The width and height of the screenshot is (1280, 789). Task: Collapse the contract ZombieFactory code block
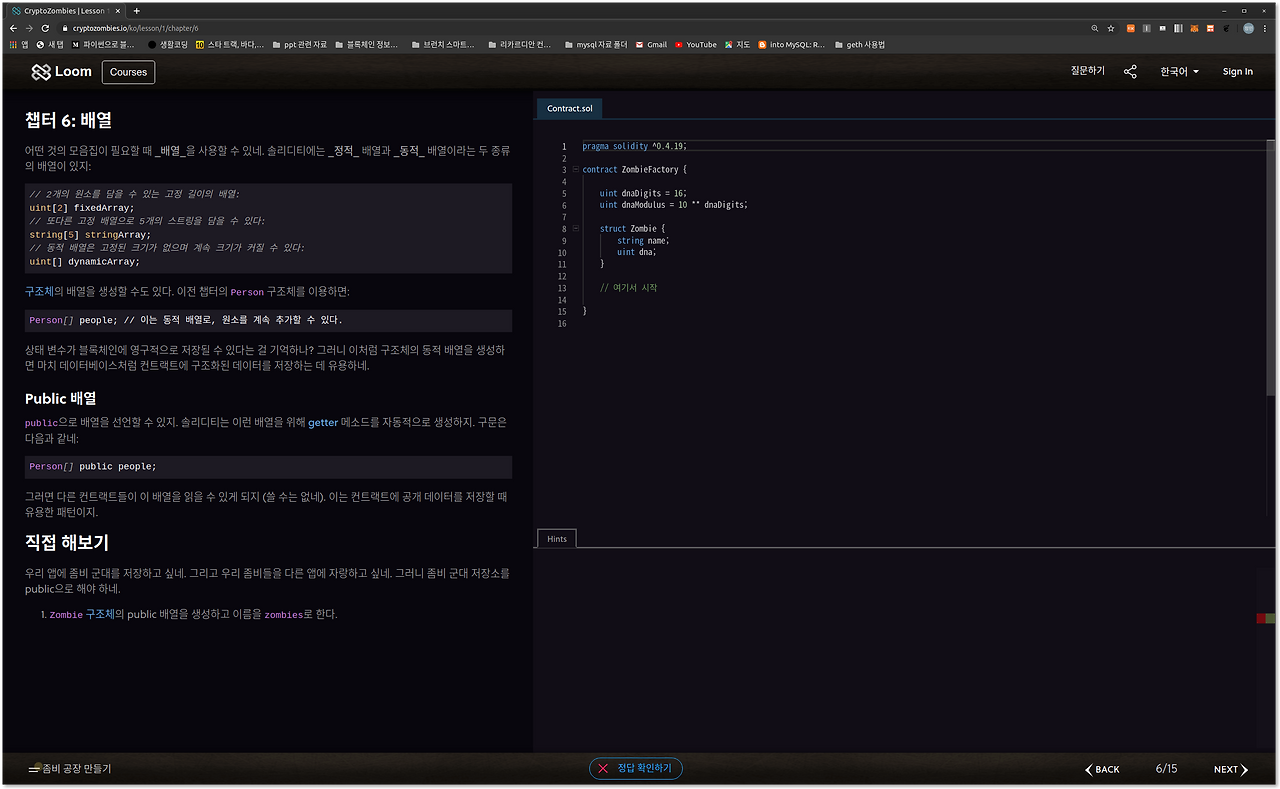pos(575,169)
